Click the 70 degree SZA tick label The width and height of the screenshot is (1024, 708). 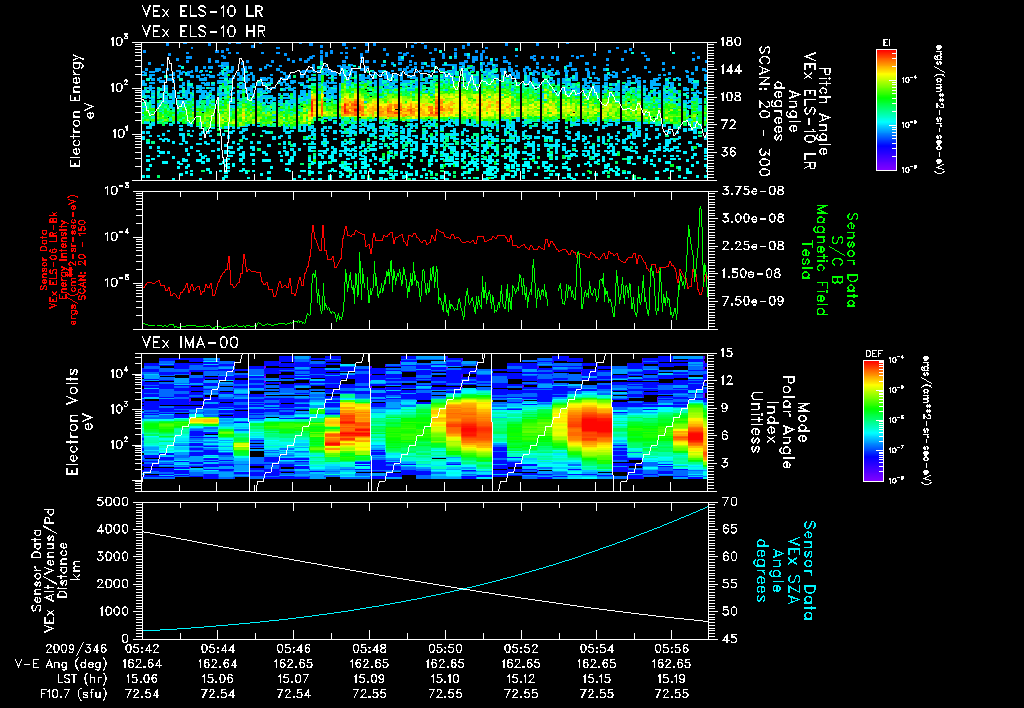(731, 502)
